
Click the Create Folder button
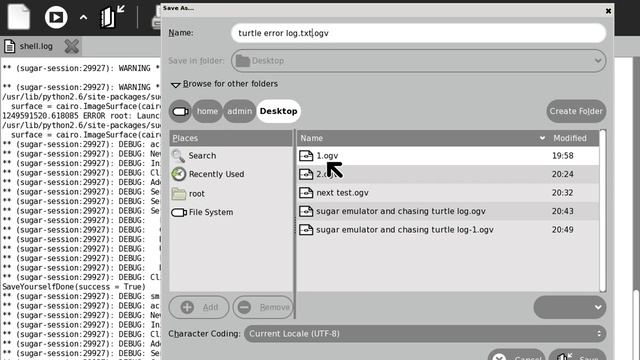(576, 111)
